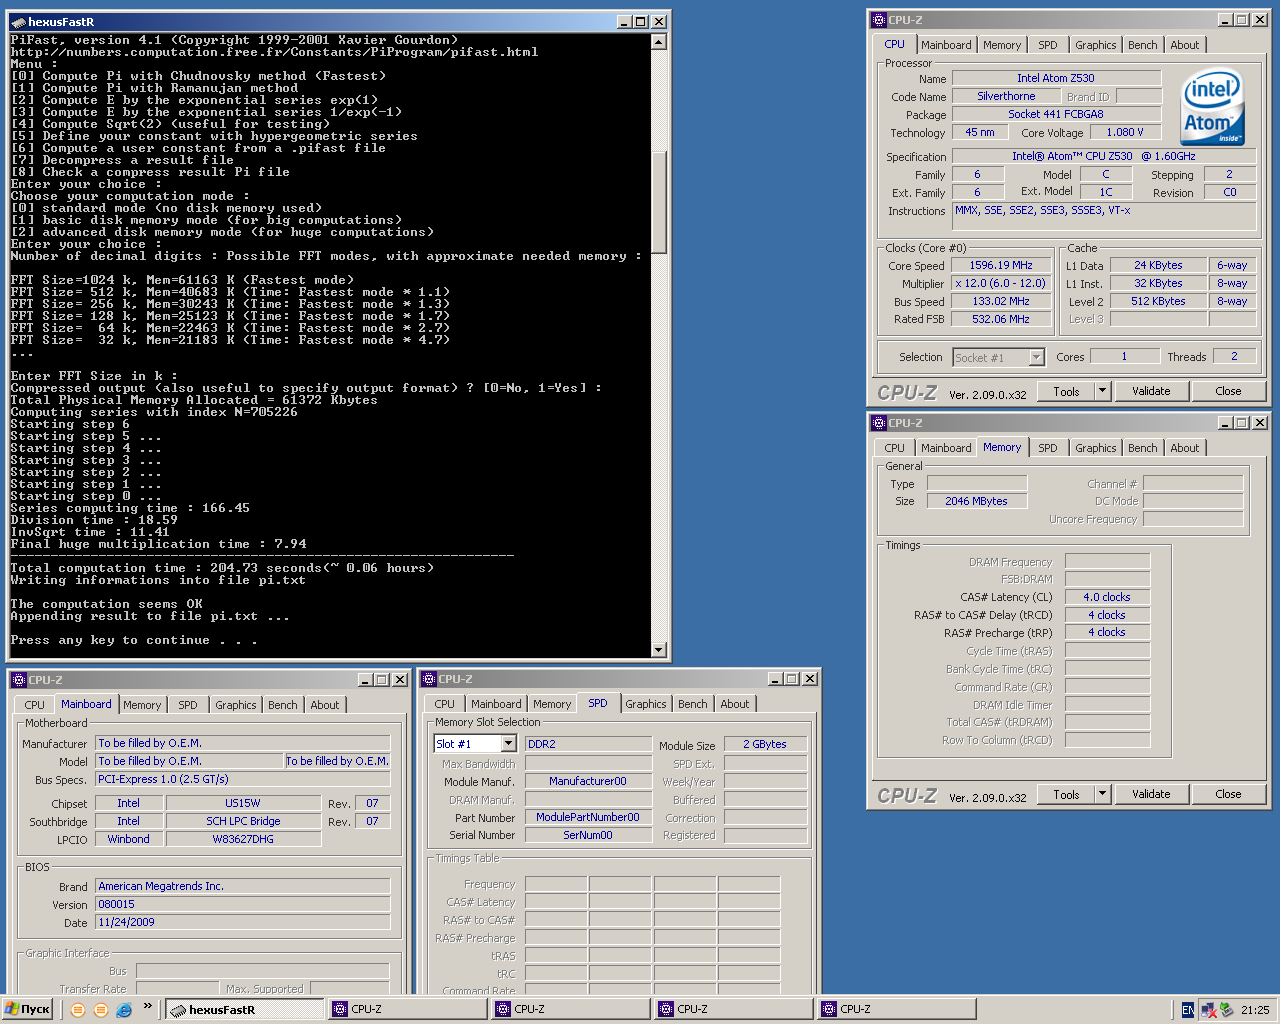Click the 4.0 clocks CAS latency value

(1107, 597)
